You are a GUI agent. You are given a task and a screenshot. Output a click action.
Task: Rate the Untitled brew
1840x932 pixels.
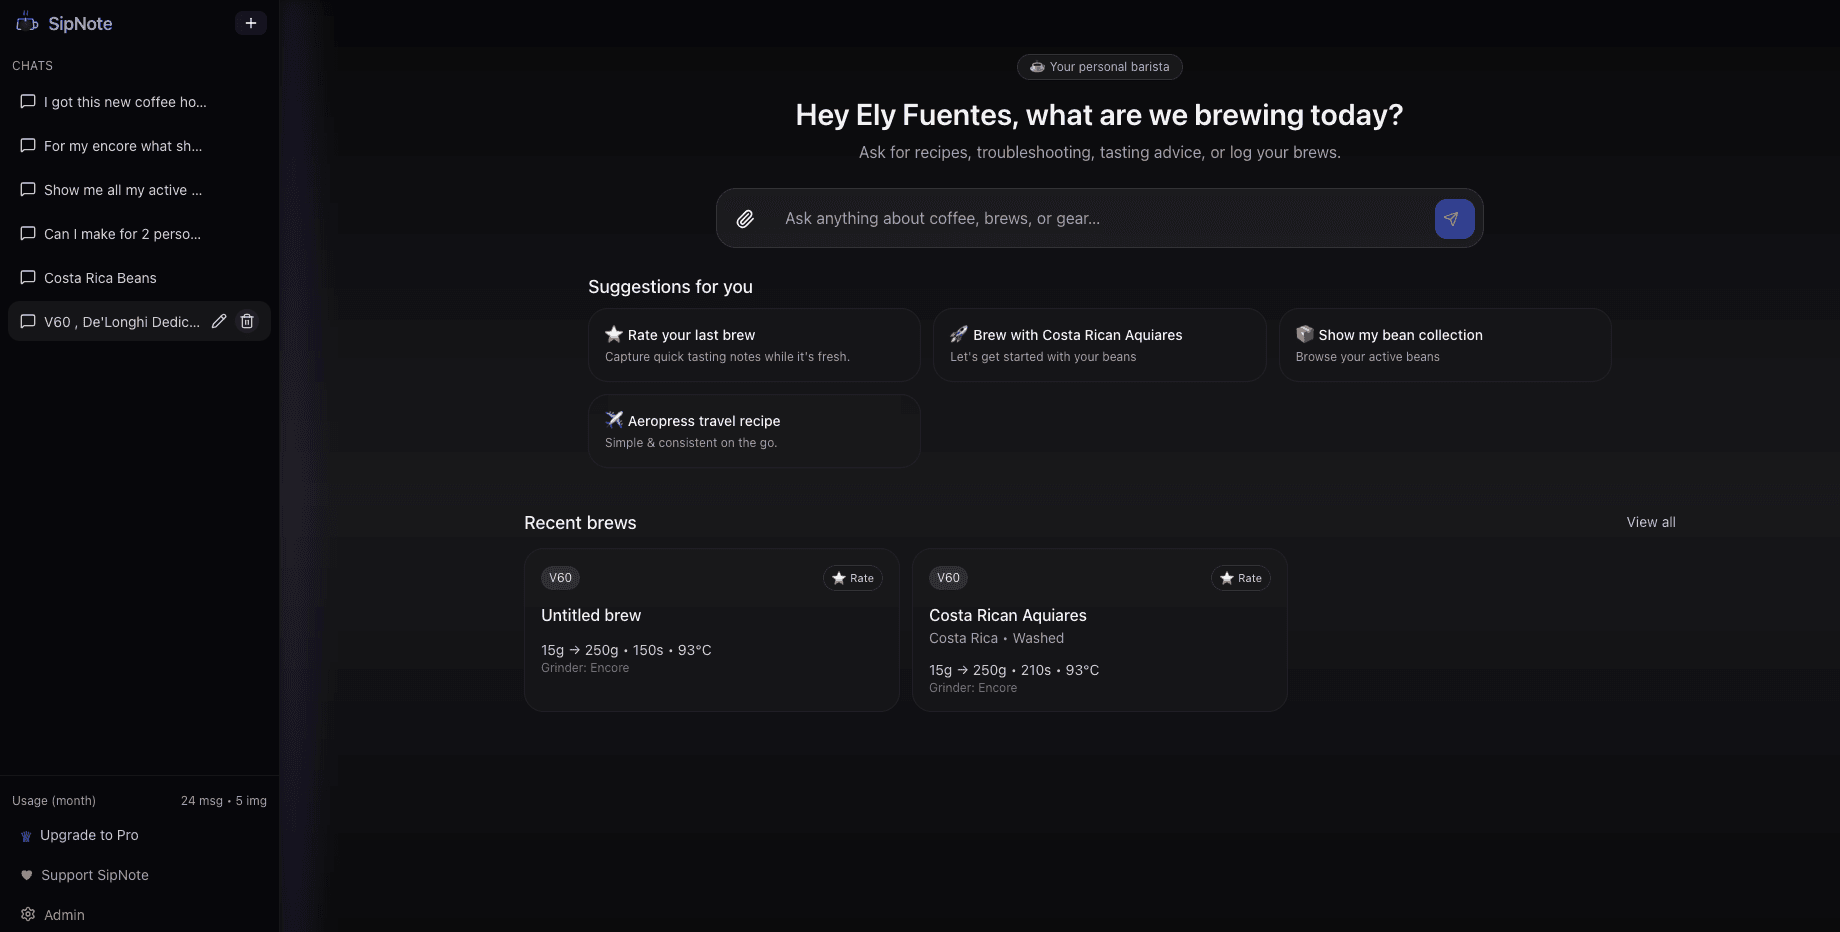click(x=852, y=578)
